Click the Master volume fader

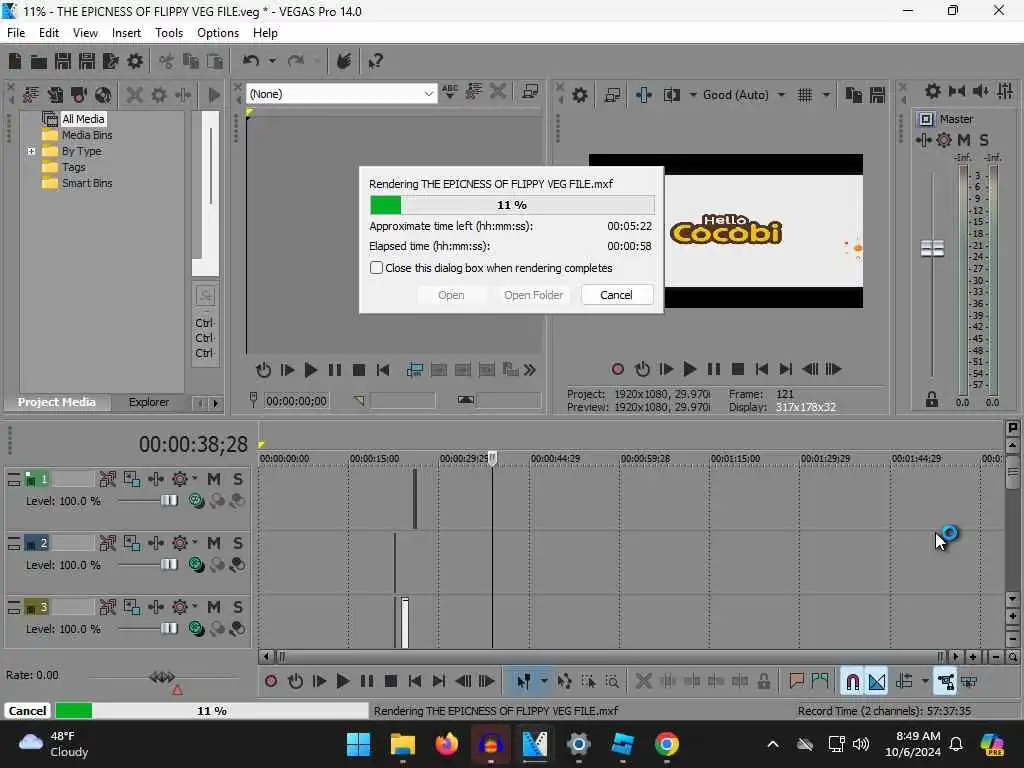932,248
